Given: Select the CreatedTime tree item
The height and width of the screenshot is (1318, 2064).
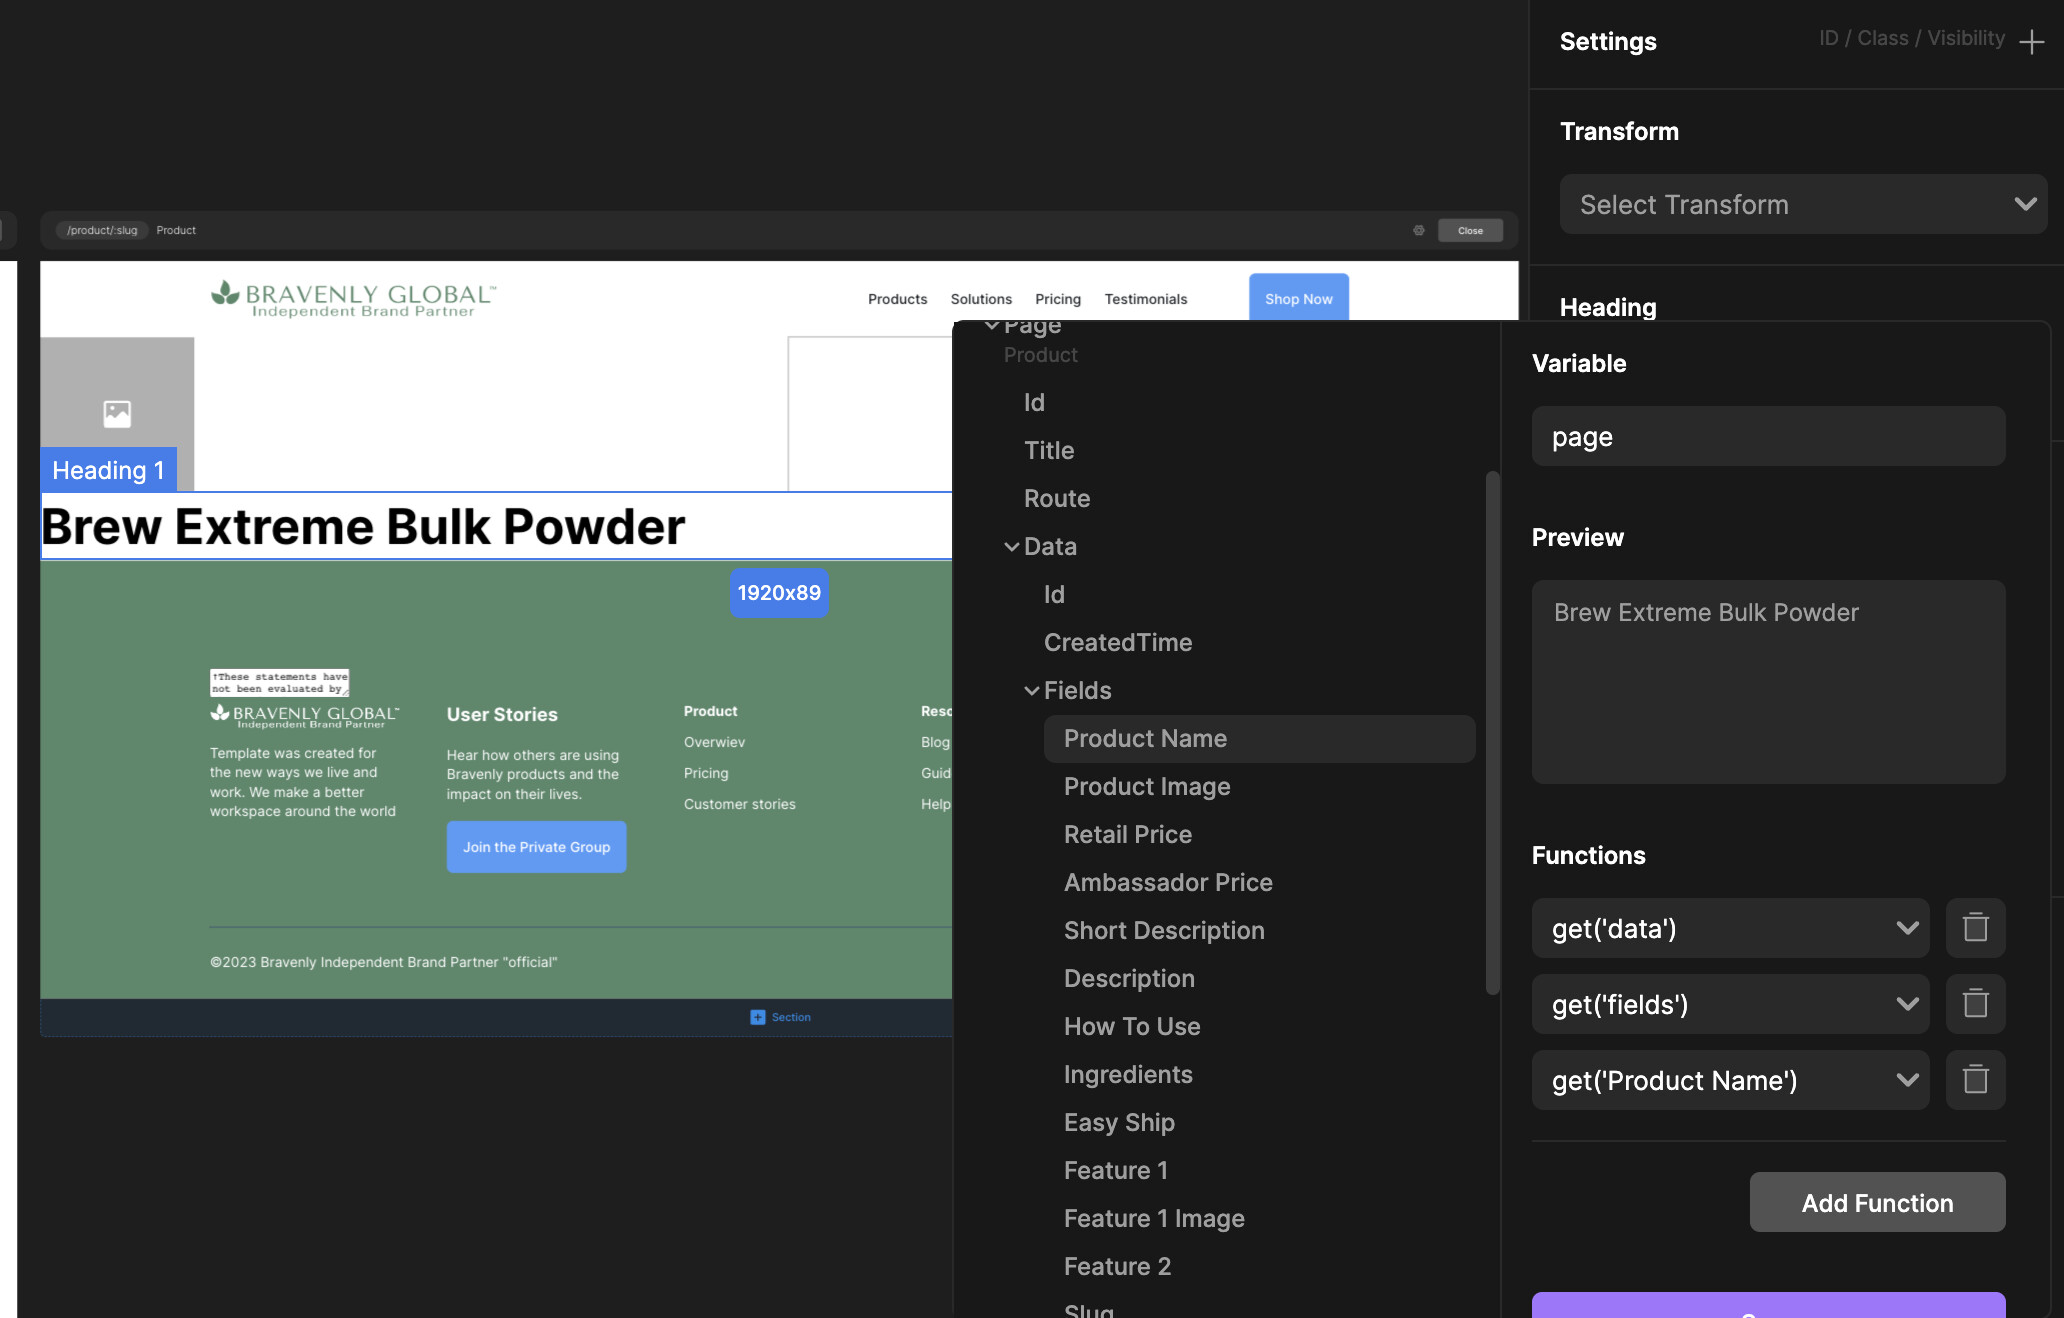Looking at the screenshot, I should coord(1118,643).
